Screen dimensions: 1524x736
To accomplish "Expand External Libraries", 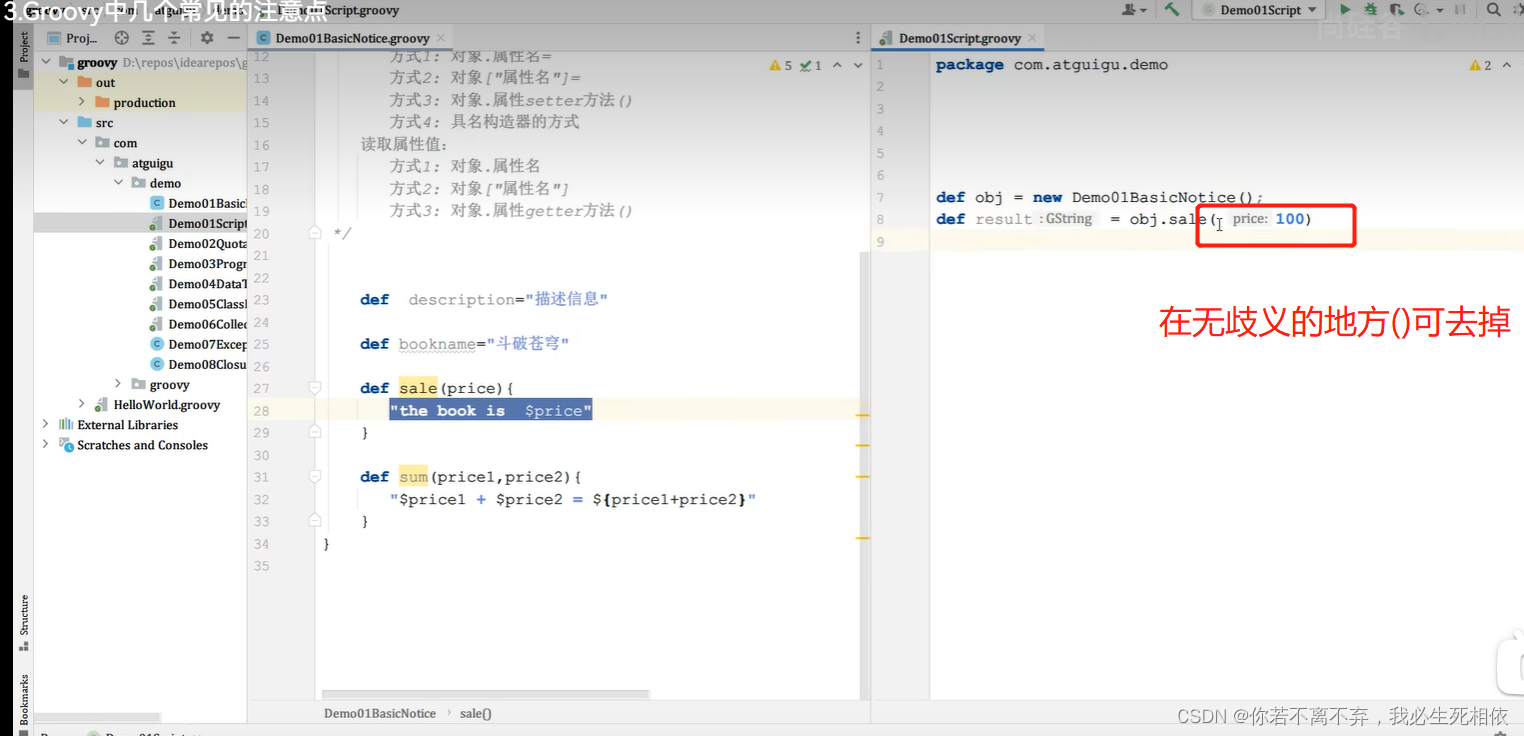I will coord(46,424).
